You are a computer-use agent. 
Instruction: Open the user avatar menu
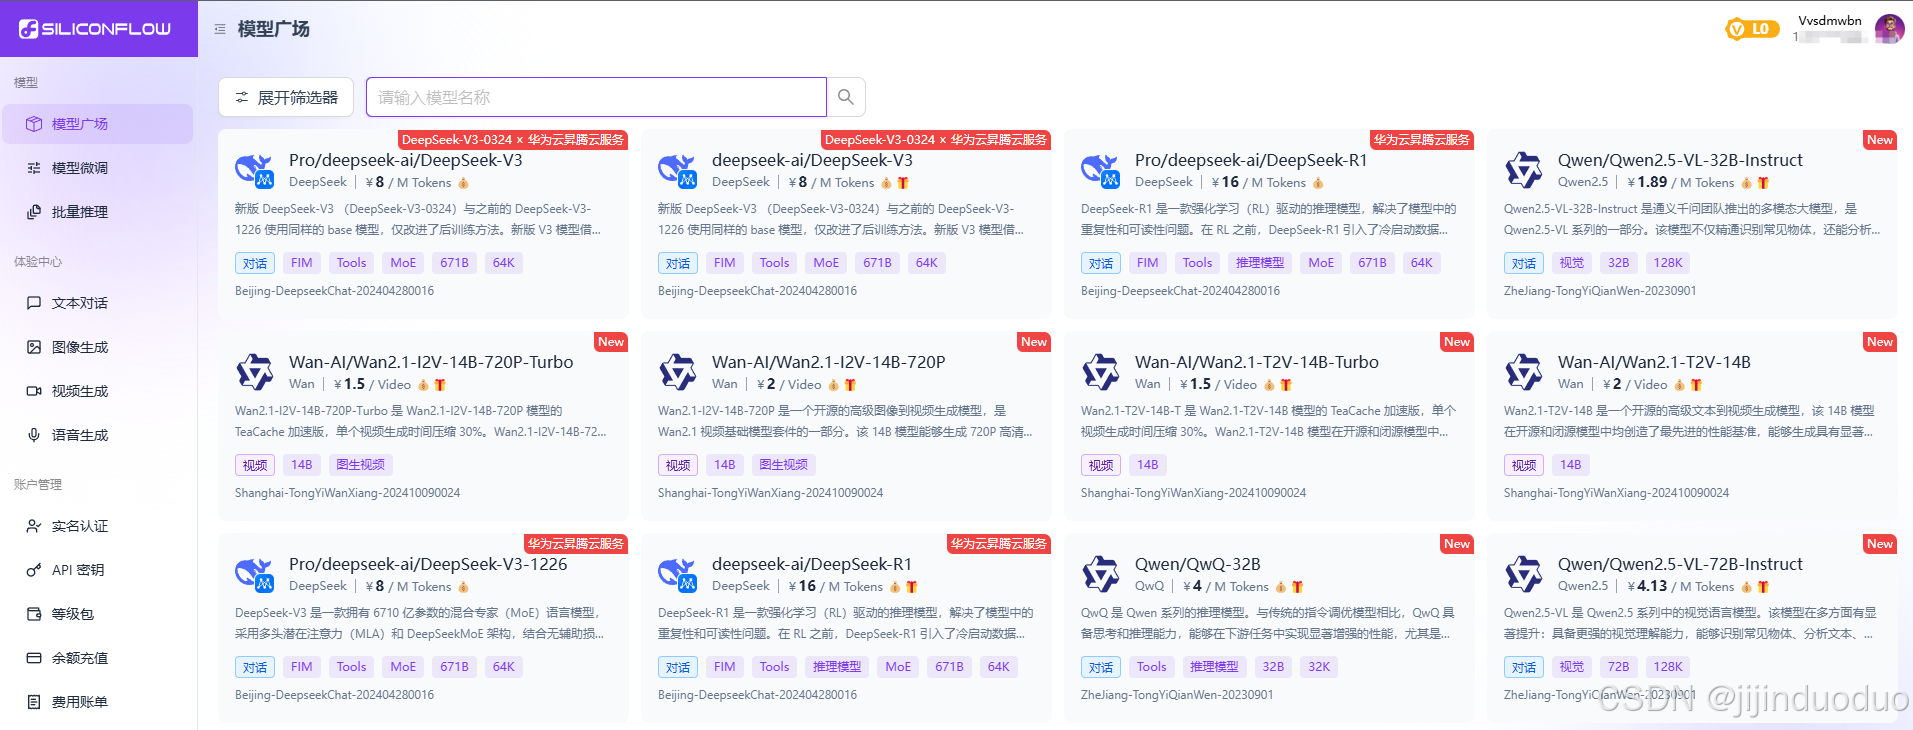click(1889, 29)
